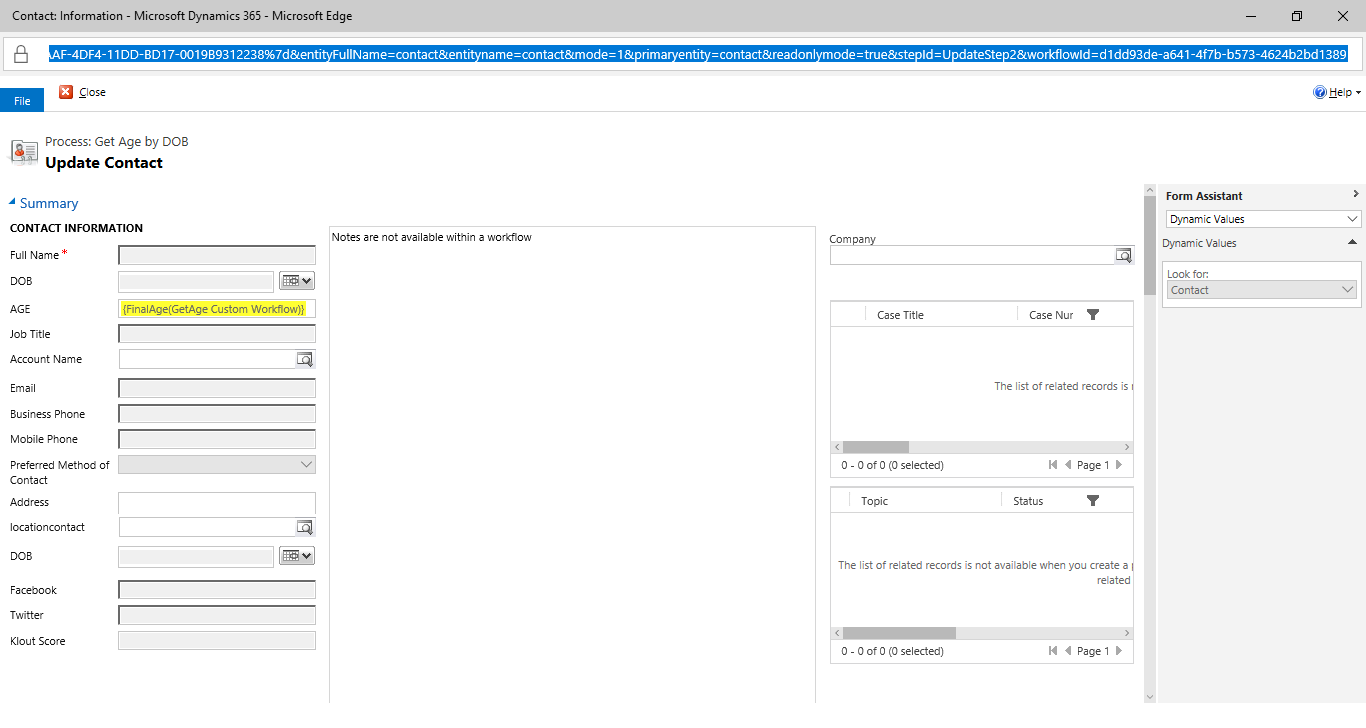Click the Email field
The height and width of the screenshot is (728, 1366).
click(217, 388)
